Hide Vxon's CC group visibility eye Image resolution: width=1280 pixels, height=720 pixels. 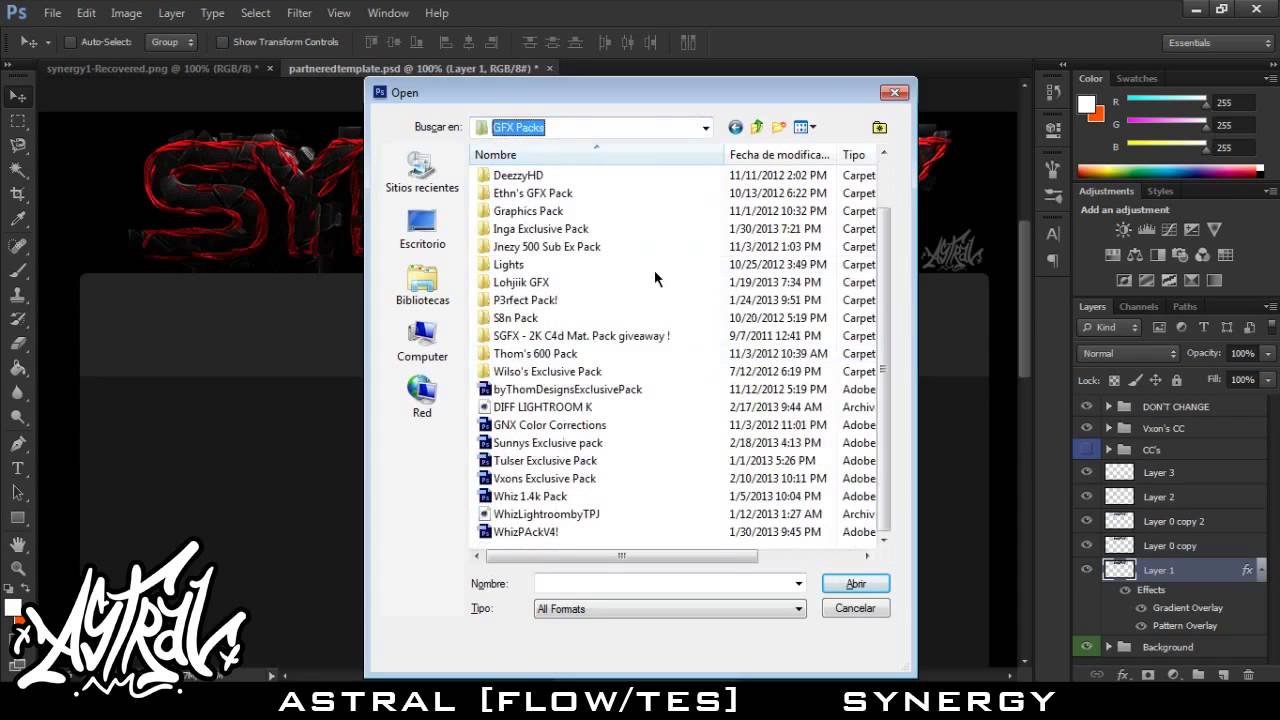pyautogui.click(x=1087, y=428)
